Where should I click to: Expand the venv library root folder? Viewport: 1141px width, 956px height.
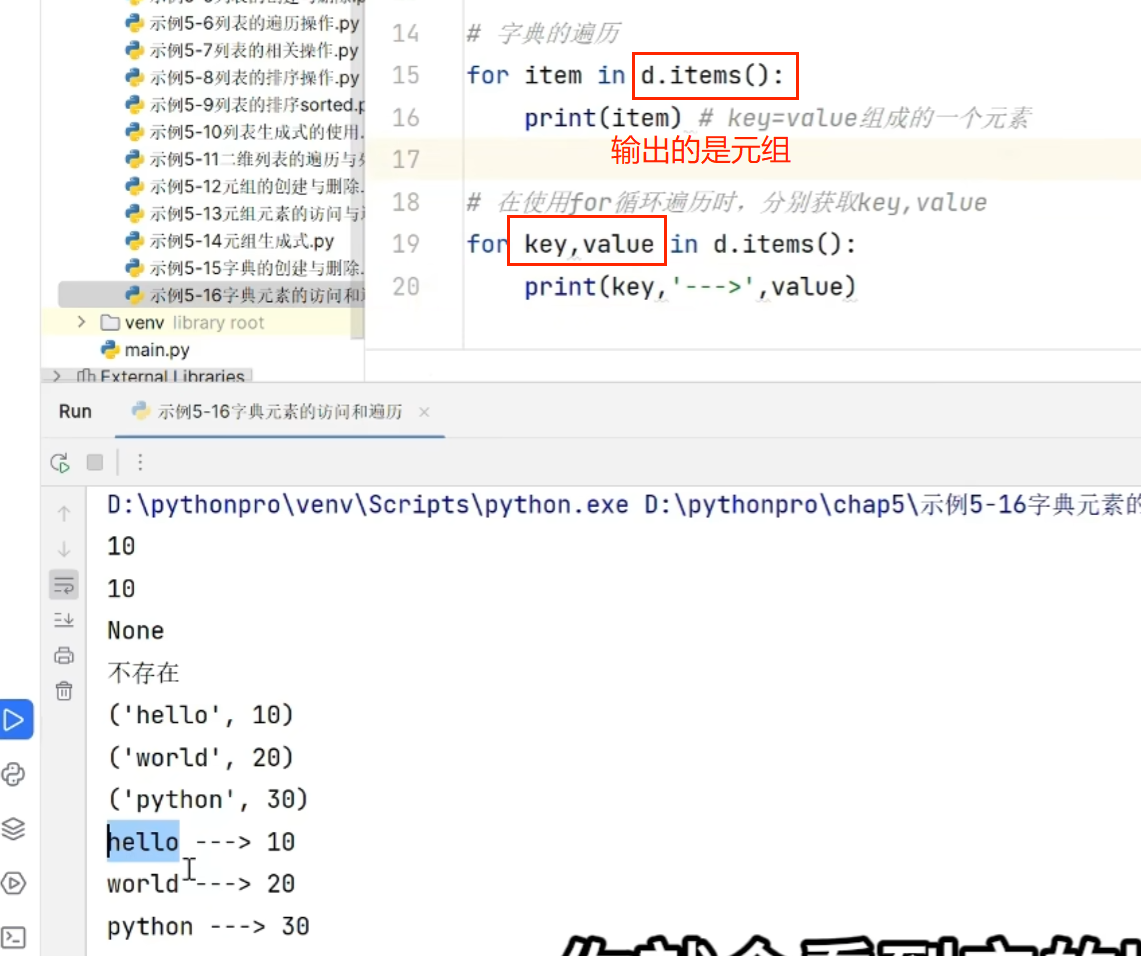pyautogui.click(x=82, y=322)
